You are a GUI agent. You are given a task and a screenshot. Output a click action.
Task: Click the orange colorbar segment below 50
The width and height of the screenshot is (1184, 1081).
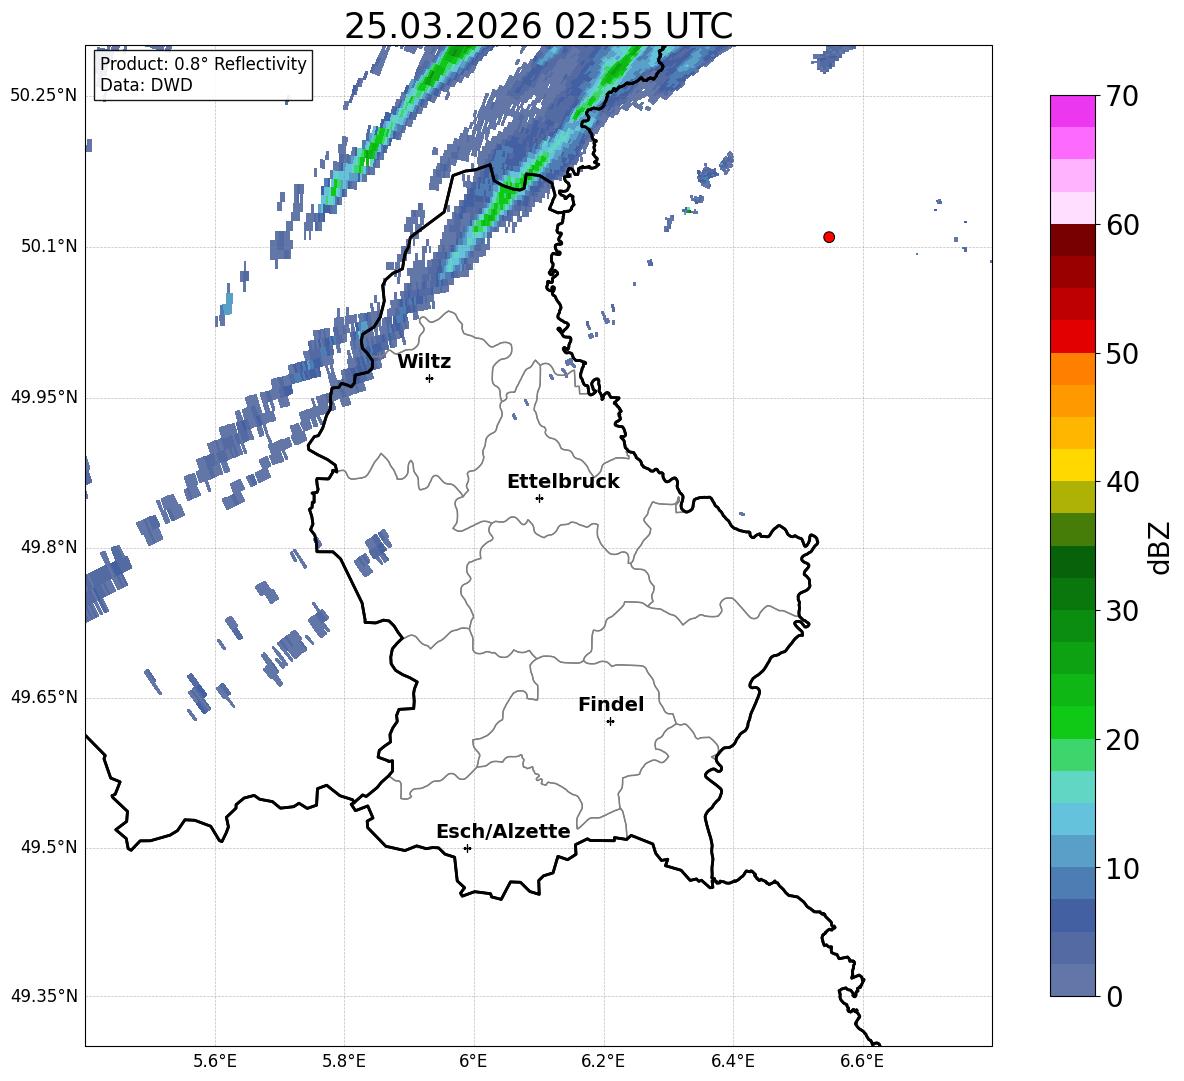coord(1072,369)
